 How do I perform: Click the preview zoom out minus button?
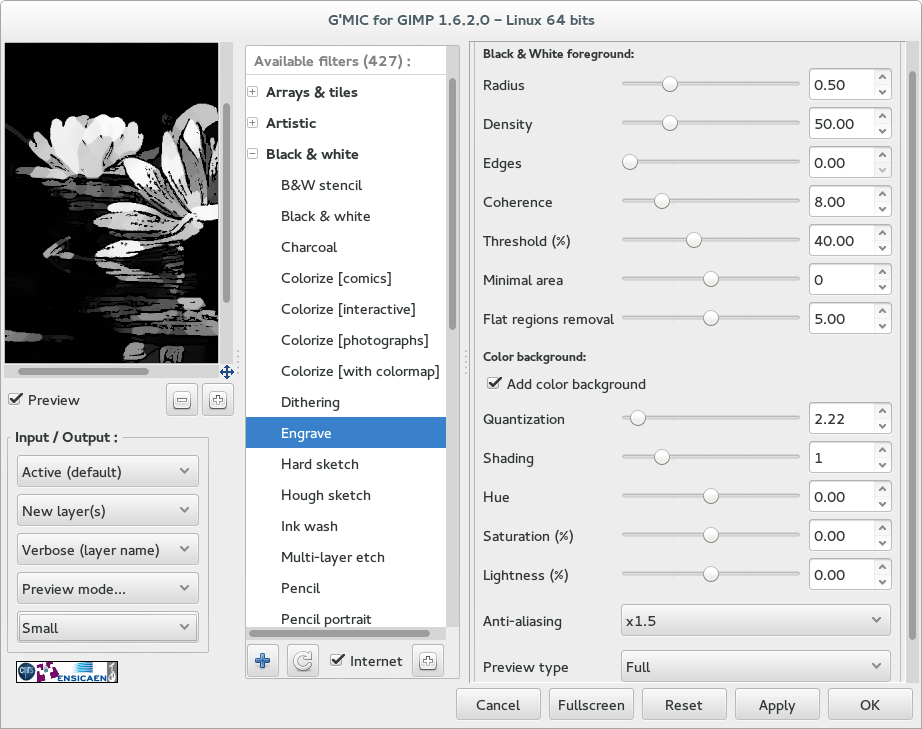coord(181,400)
